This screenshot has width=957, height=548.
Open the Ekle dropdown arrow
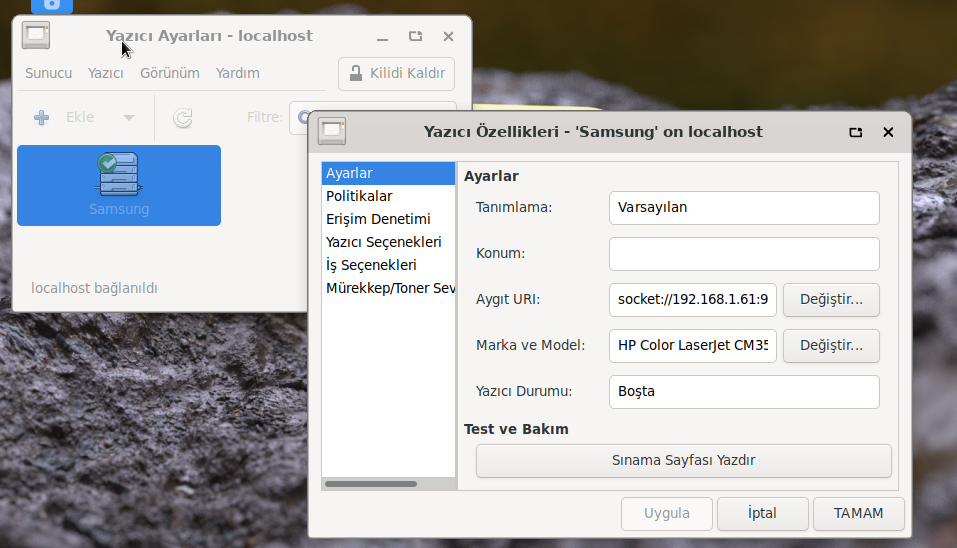pyautogui.click(x=129, y=117)
